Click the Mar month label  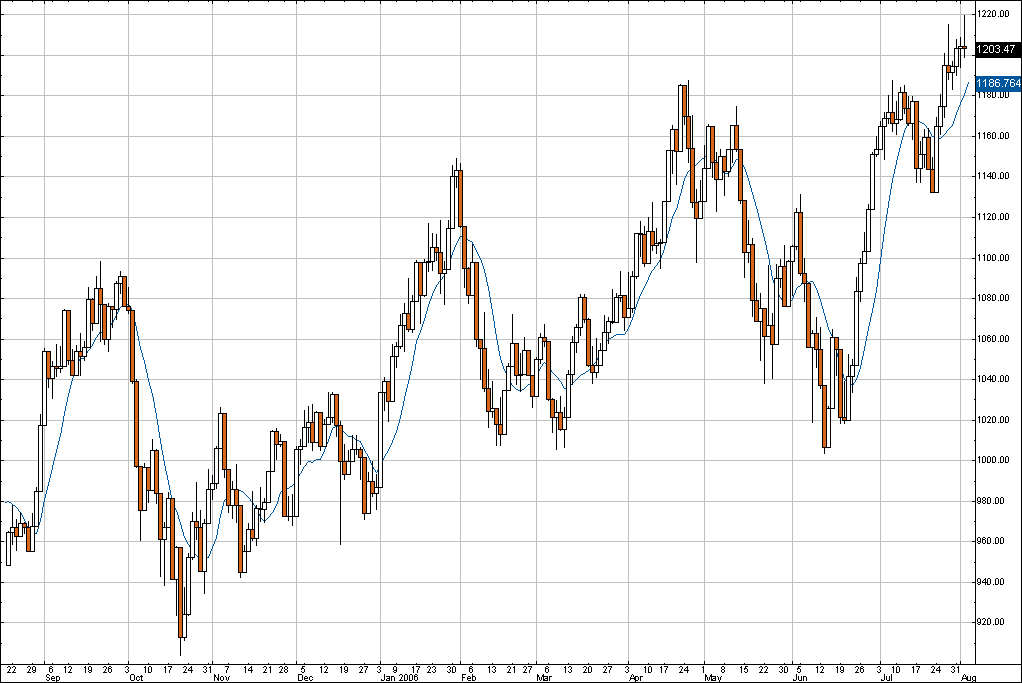coord(544,678)
